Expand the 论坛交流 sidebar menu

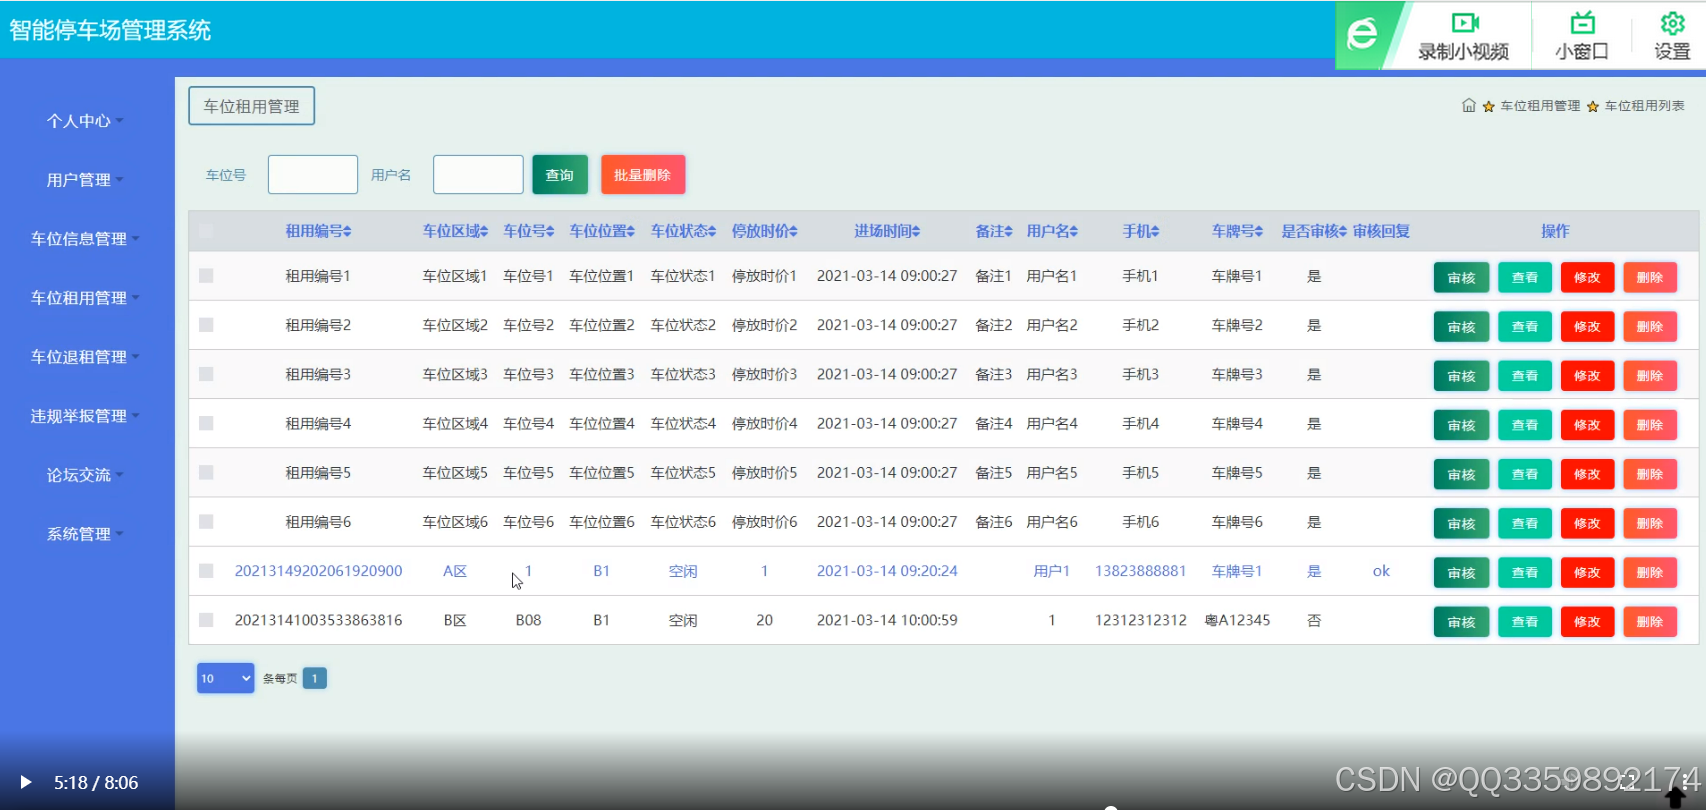pyautogui.click(x=85, y=475)
